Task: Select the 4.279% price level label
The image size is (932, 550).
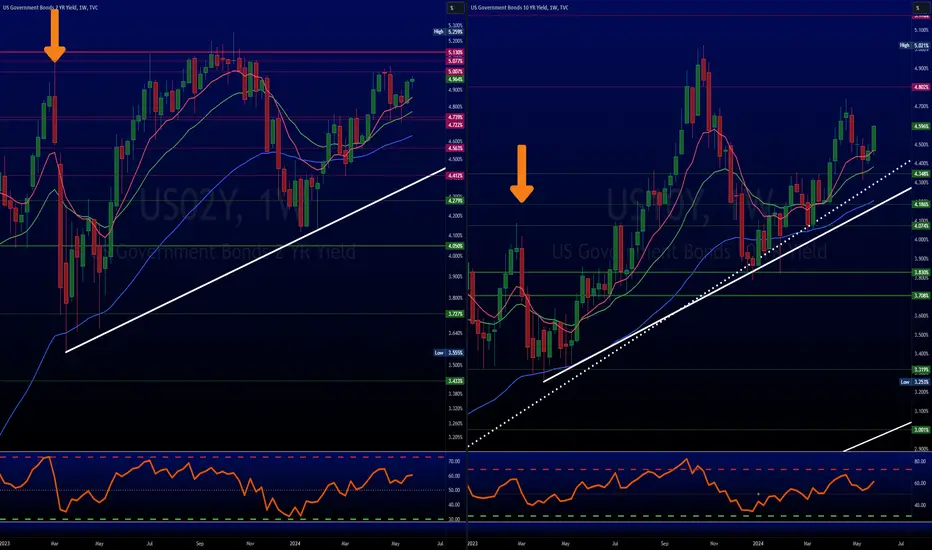Action: (x=455, y=201)
